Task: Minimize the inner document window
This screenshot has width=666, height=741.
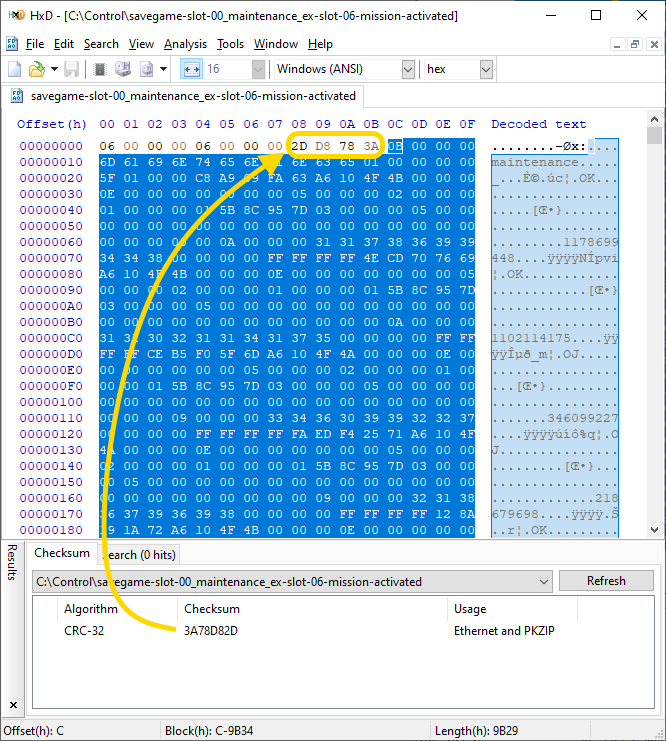Action: pos(617,44)
